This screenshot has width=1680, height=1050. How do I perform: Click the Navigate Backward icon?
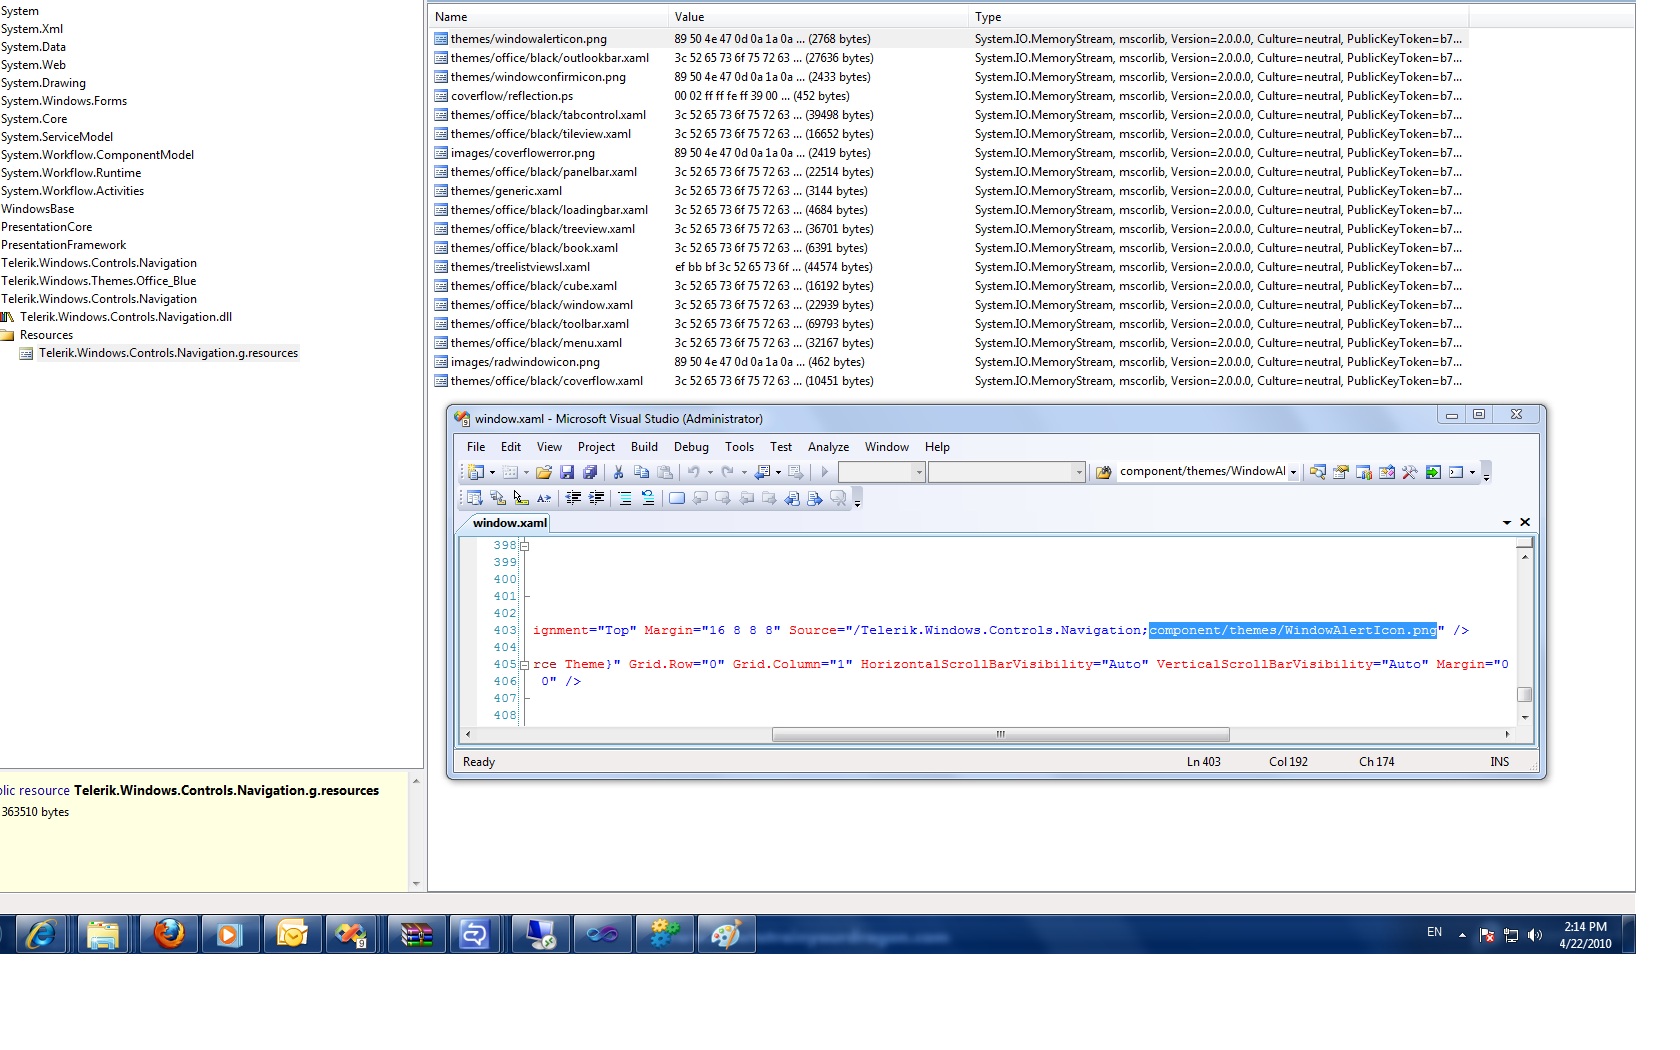[762, 472]
